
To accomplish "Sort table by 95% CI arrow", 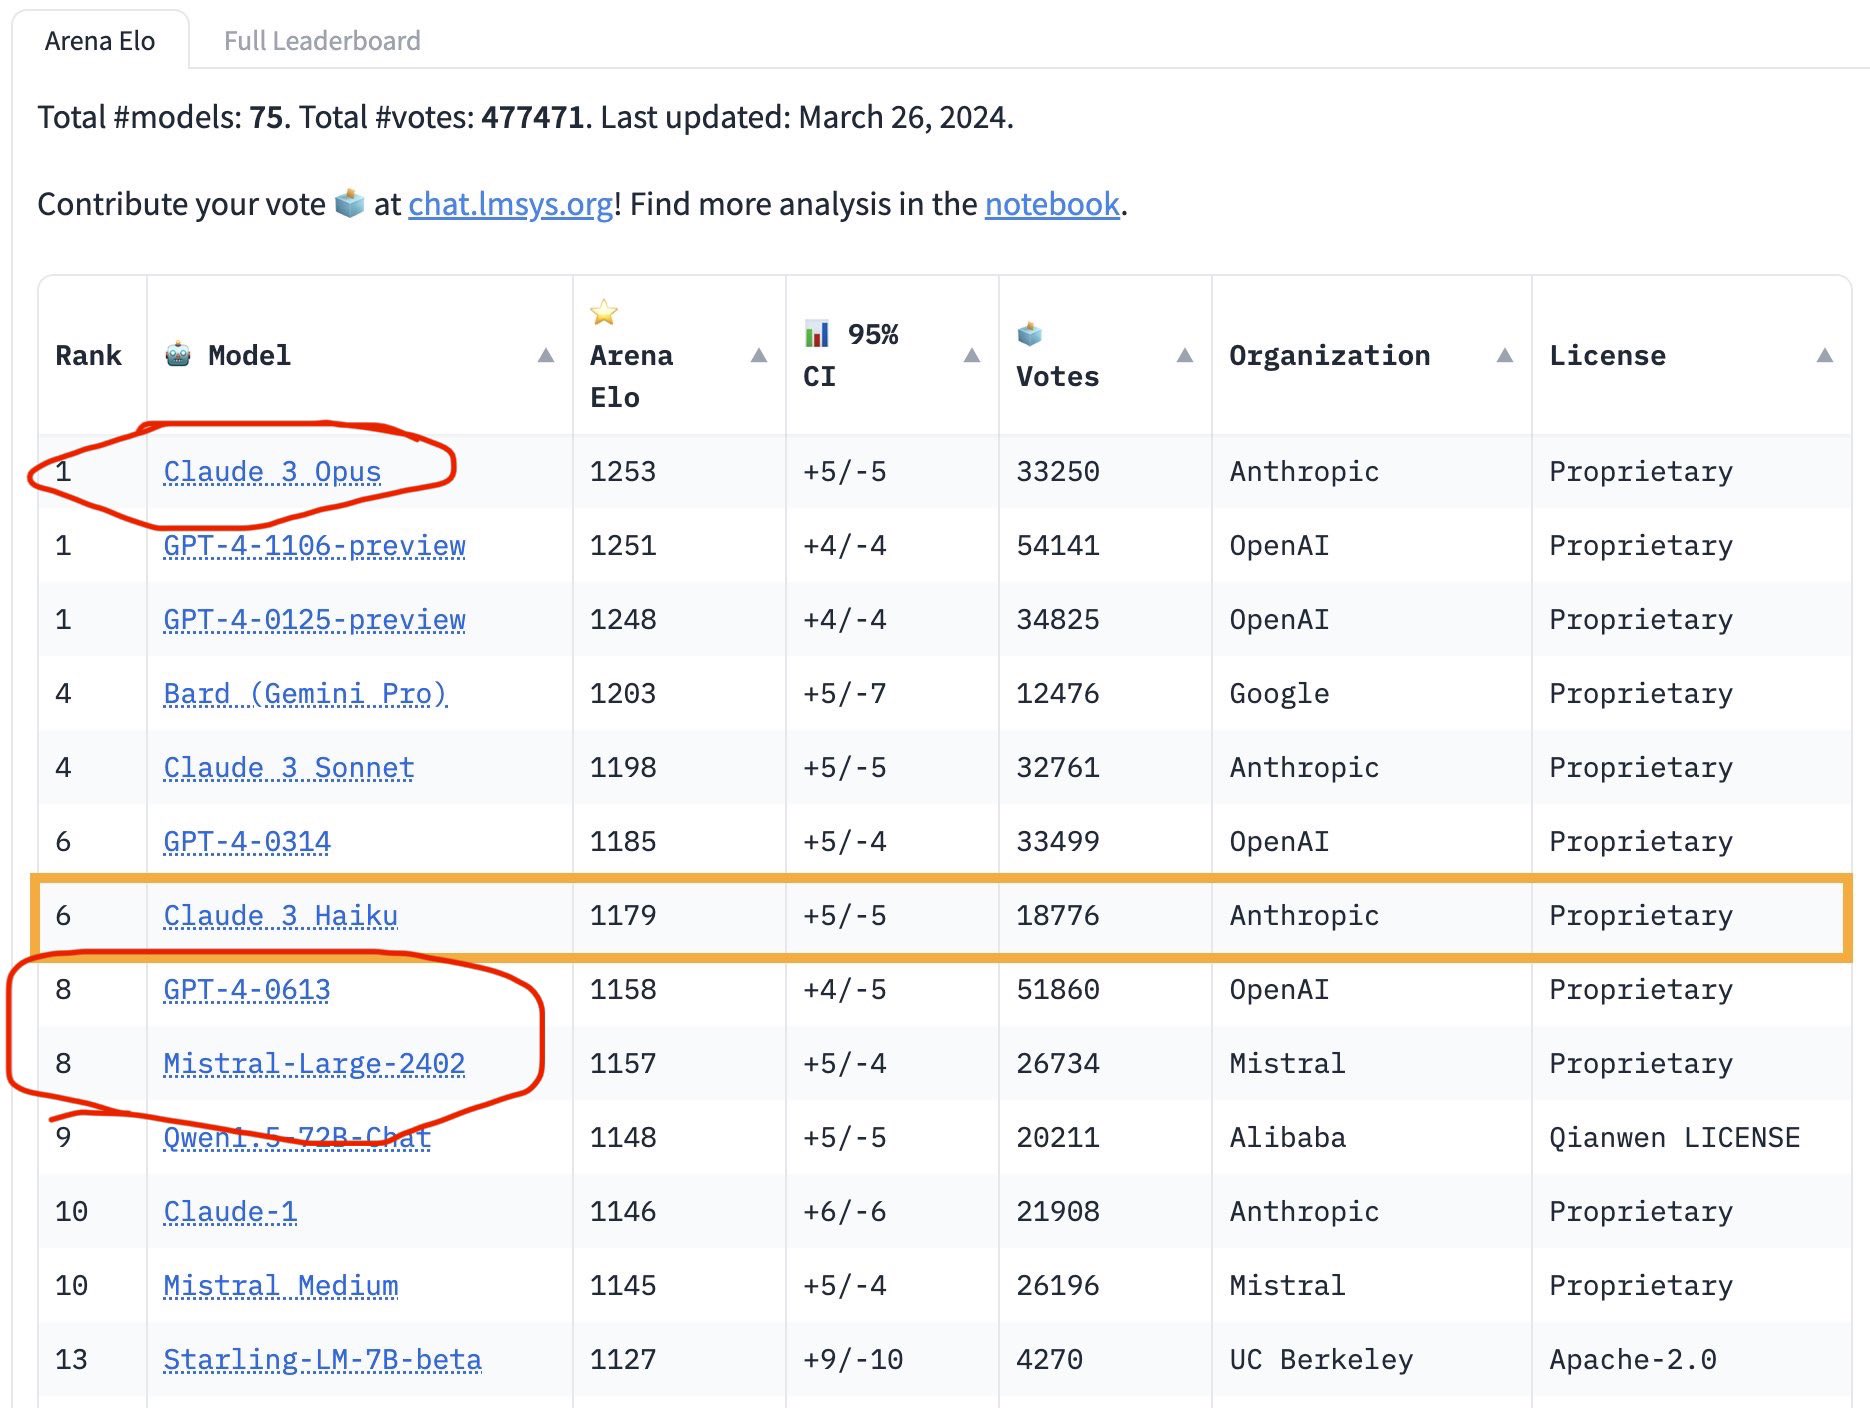I will click(x=972, y=356).
